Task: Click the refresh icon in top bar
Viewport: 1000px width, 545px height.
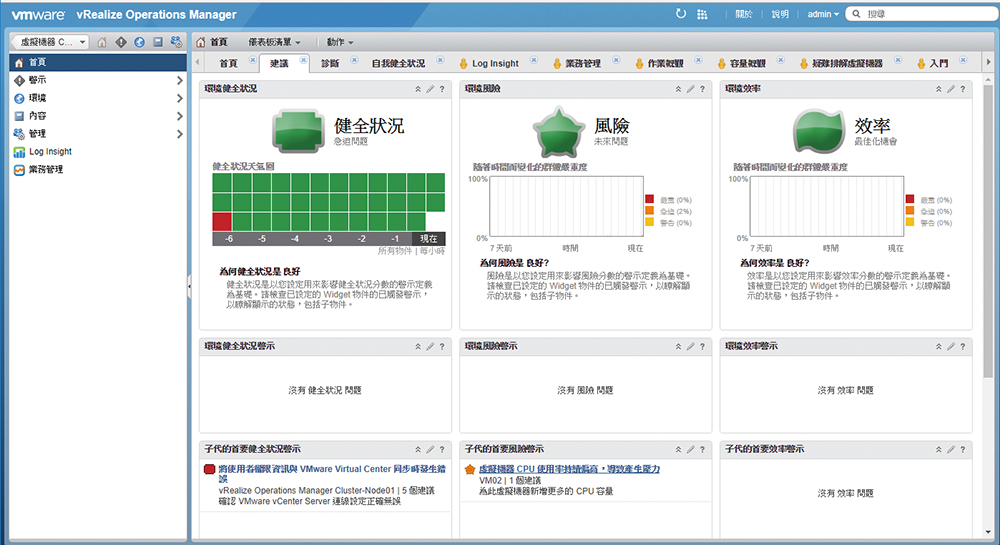Action: pos(680,13)
